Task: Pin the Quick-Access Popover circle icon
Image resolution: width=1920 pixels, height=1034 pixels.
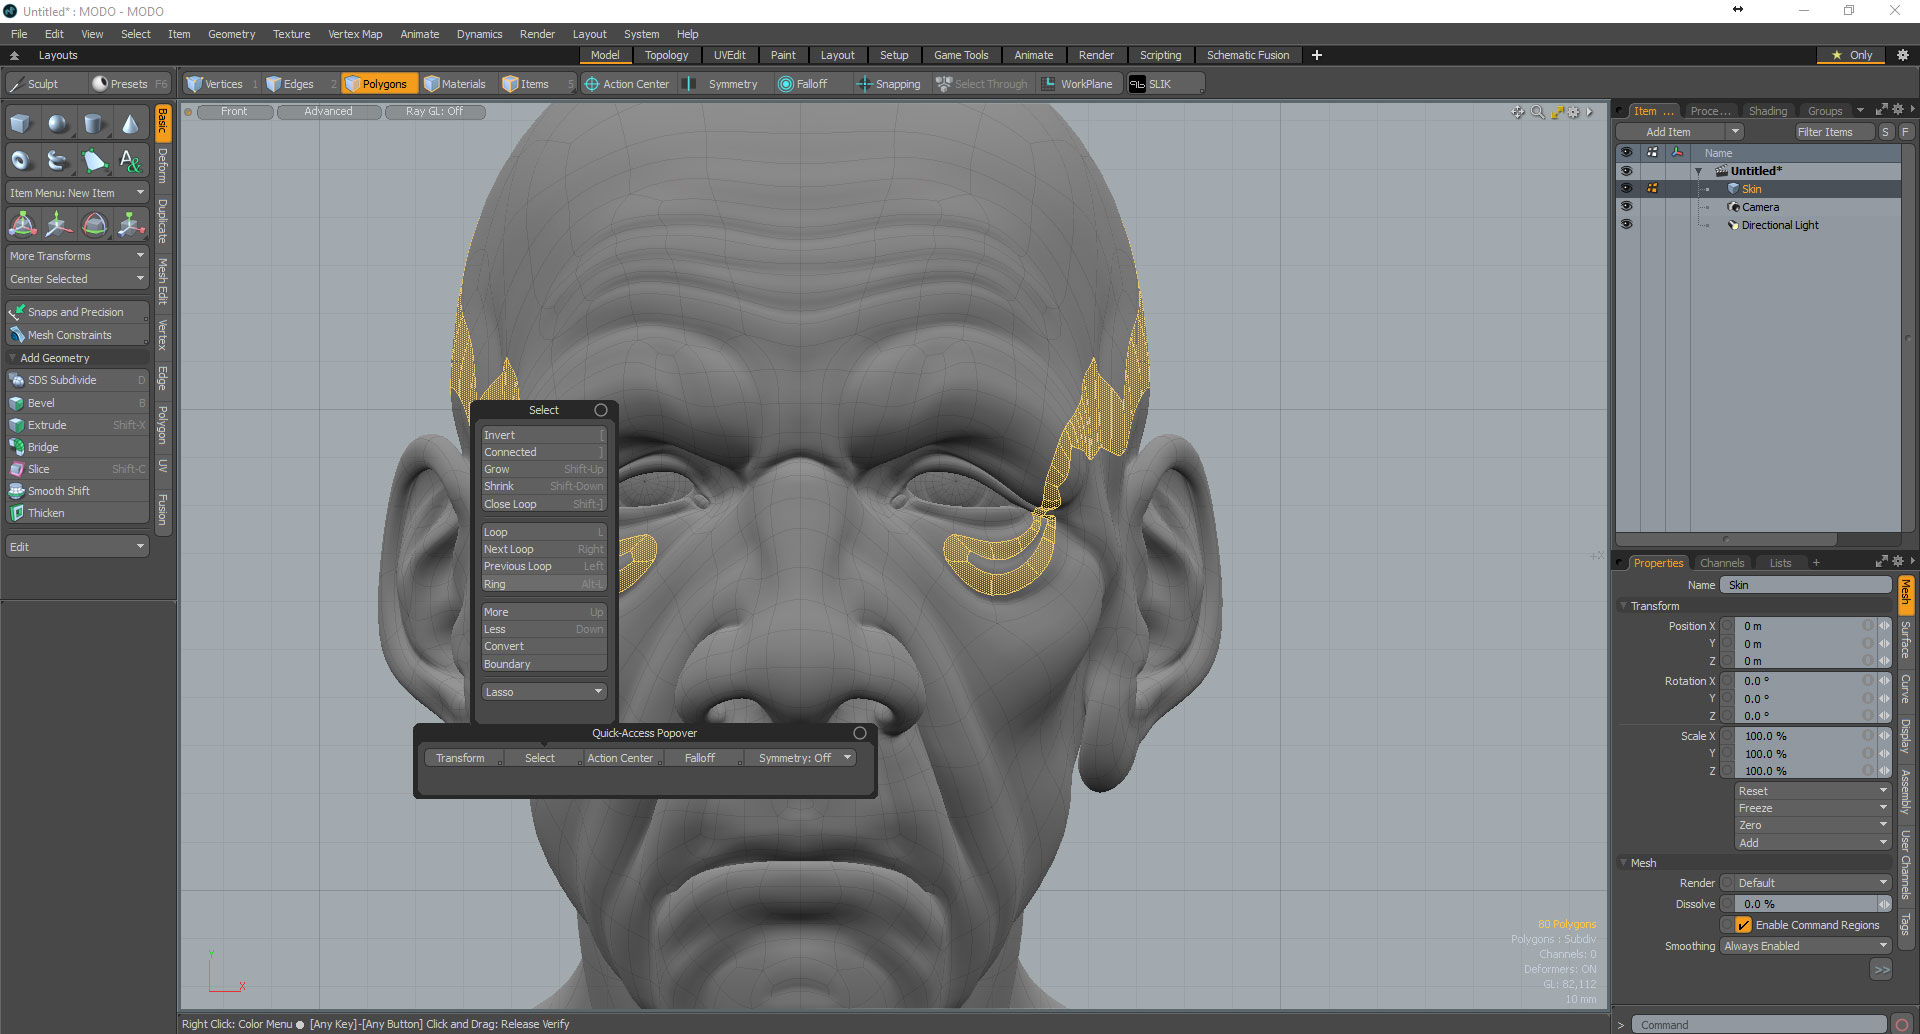Action: tap(860, 733)
